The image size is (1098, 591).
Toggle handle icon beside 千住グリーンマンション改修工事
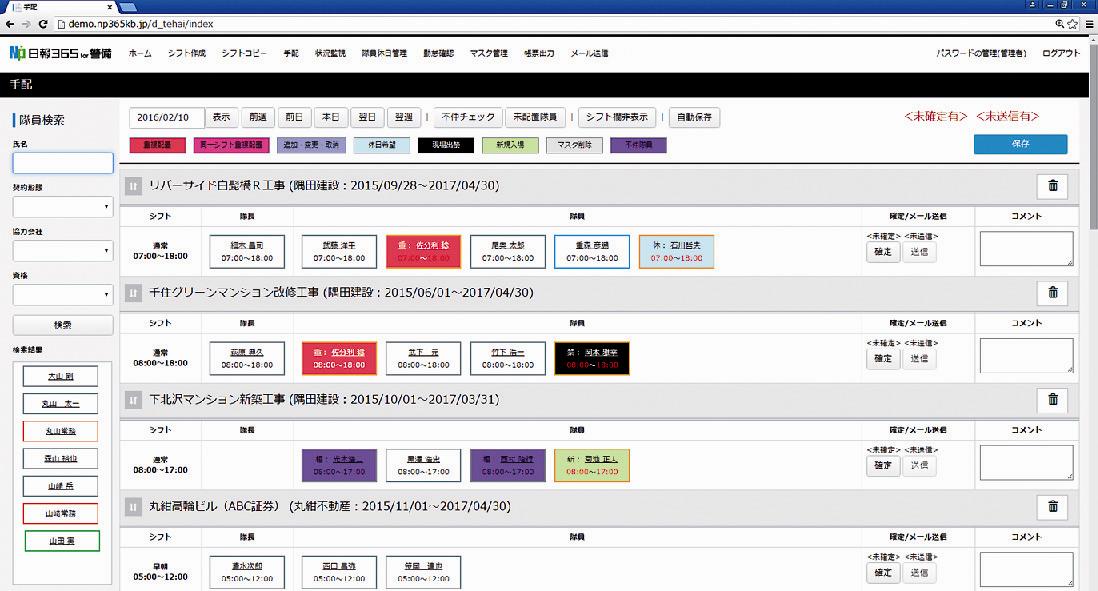[x=132, y=293]
